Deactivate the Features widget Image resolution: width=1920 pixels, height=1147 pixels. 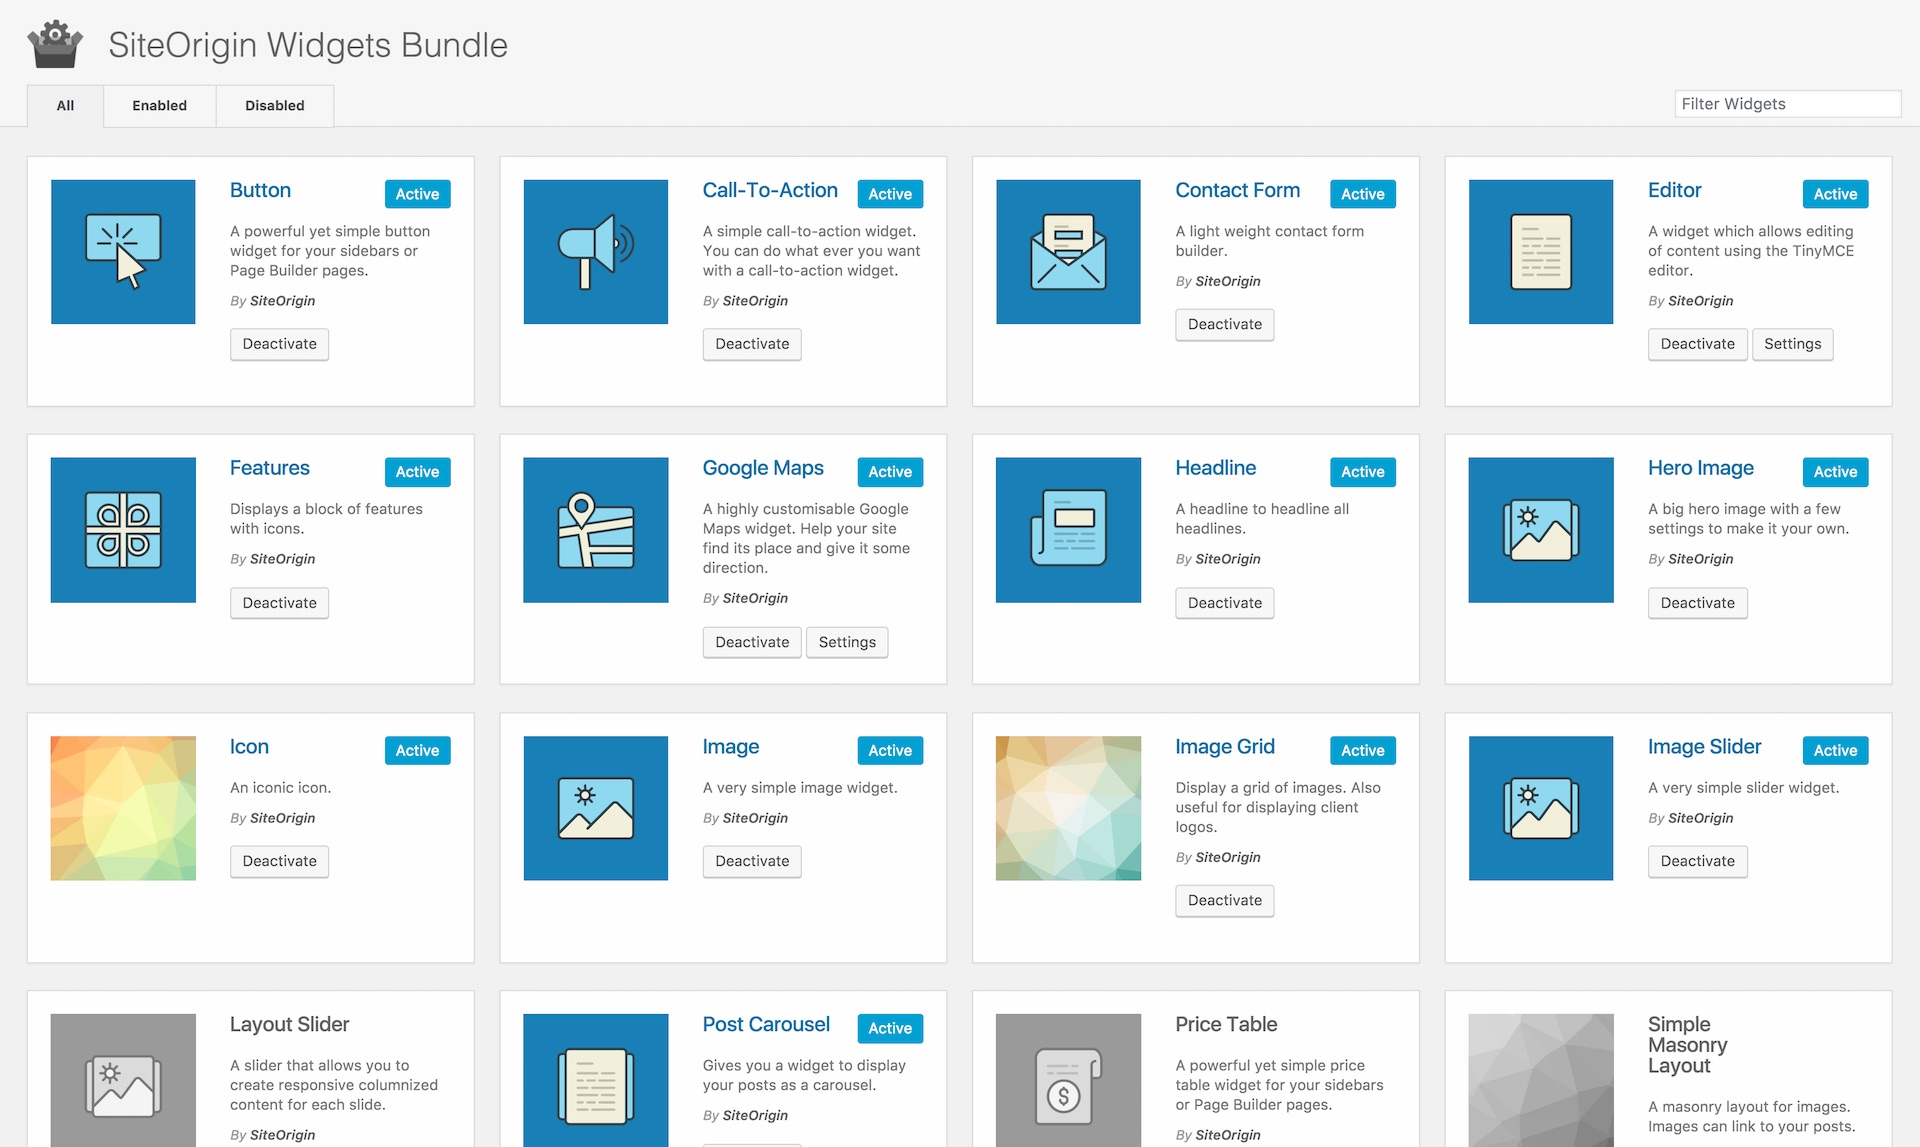pyautogui.click(x=280, y=603)
